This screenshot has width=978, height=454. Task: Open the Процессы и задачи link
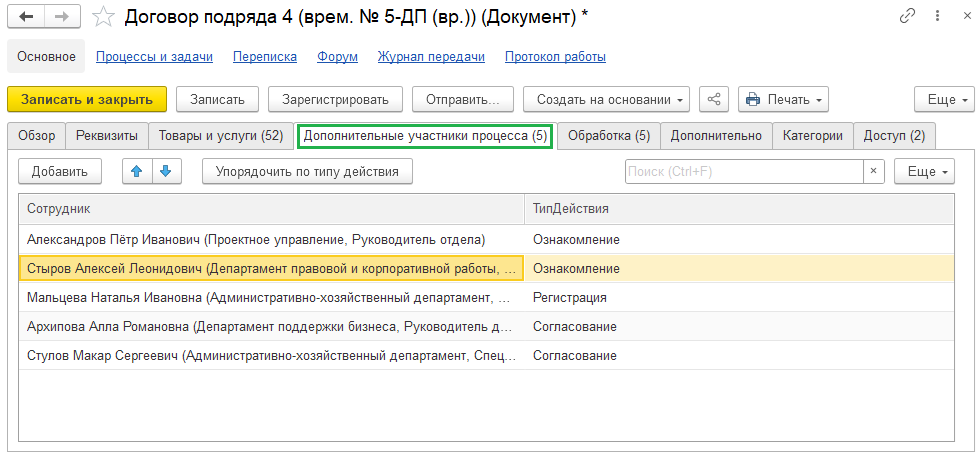(x=154, y=57)
